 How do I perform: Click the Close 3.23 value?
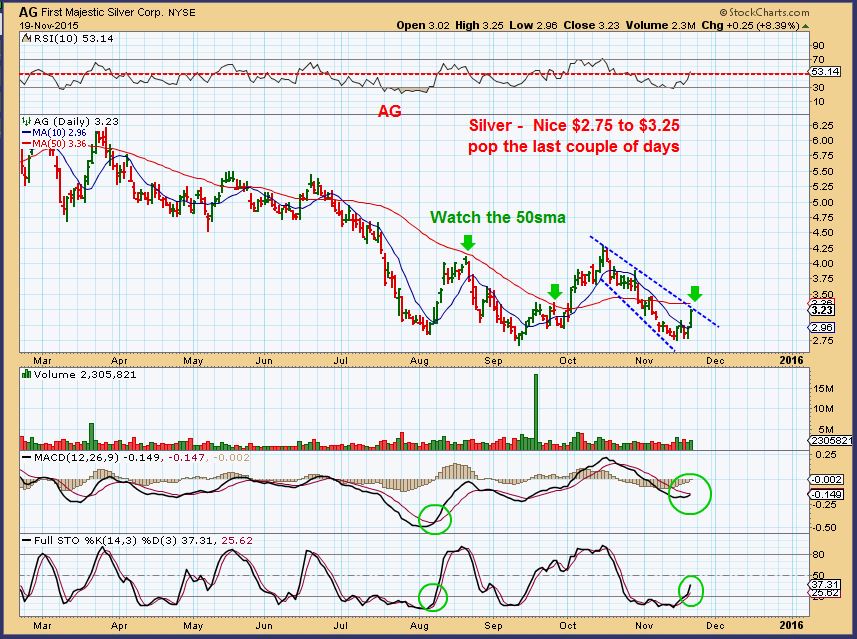pos(591,26)
